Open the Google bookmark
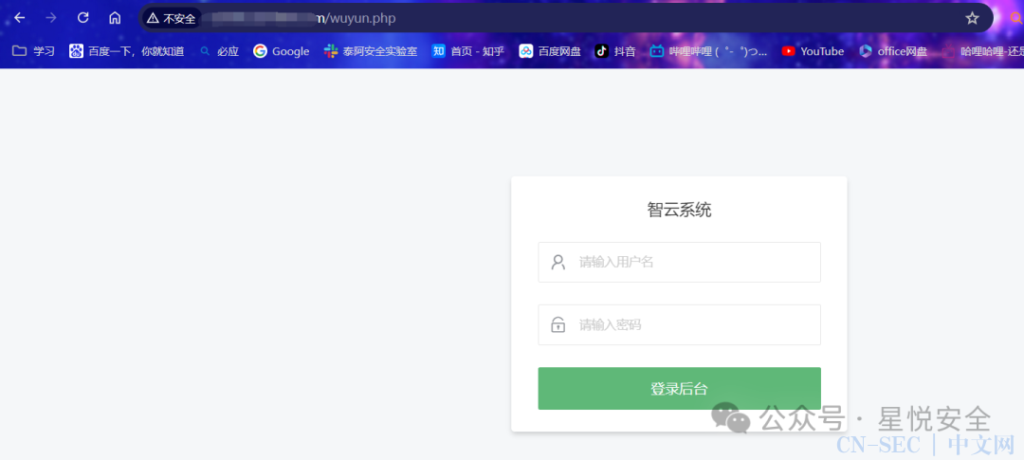The height and width of the screenshot is (460, 1024). (x=281, y=51)
